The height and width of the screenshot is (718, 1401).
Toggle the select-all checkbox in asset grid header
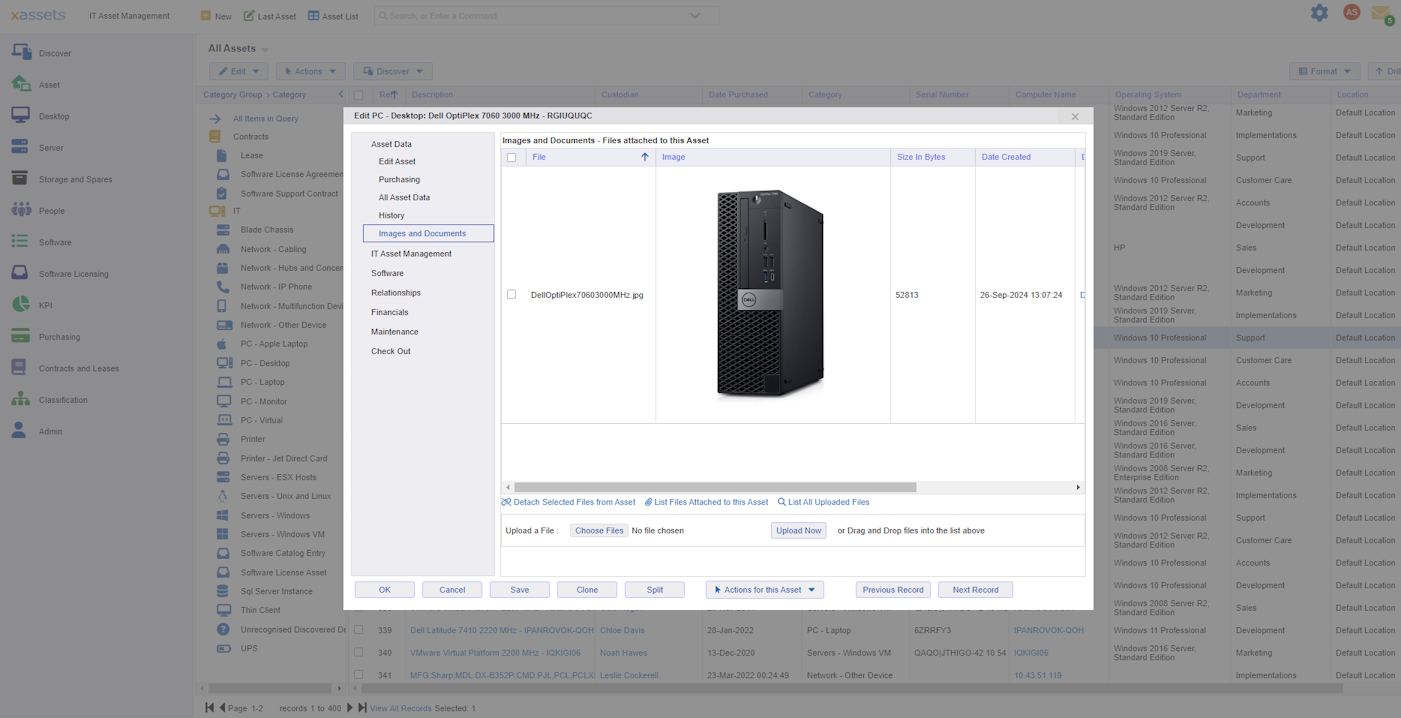359,95
